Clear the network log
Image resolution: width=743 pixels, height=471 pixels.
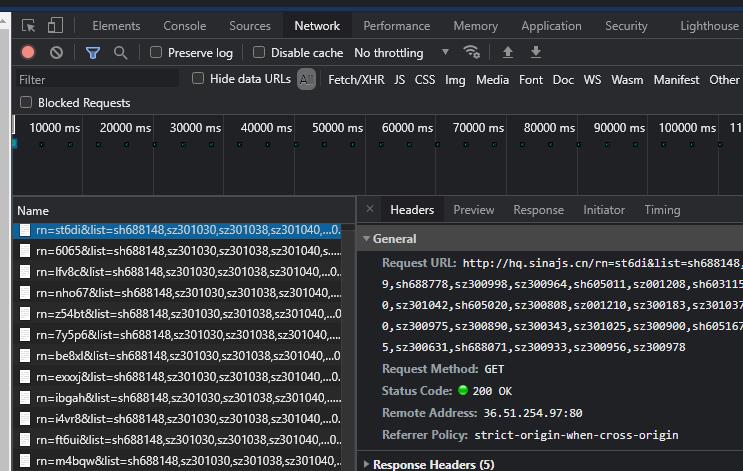pyautogui.click(x=56, y=53)
